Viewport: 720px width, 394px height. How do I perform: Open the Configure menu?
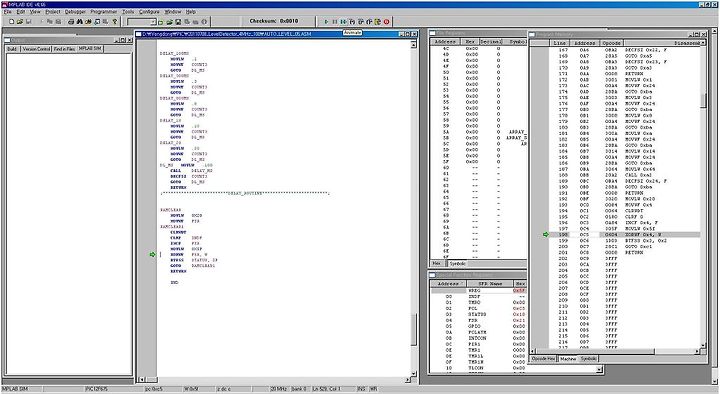[x=149, y=11]
